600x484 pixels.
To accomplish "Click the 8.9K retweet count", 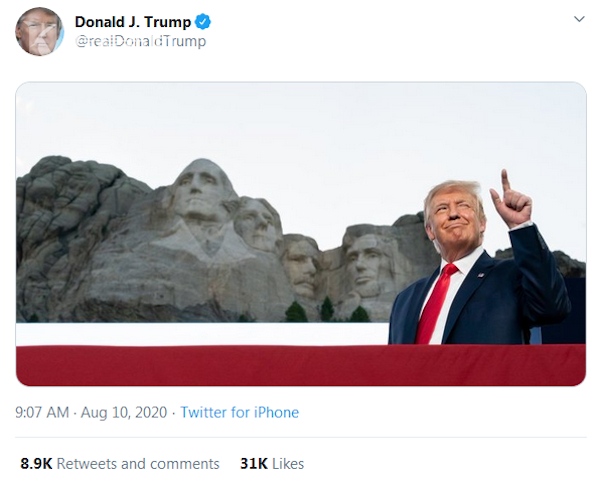I will (x=36, y=464).
